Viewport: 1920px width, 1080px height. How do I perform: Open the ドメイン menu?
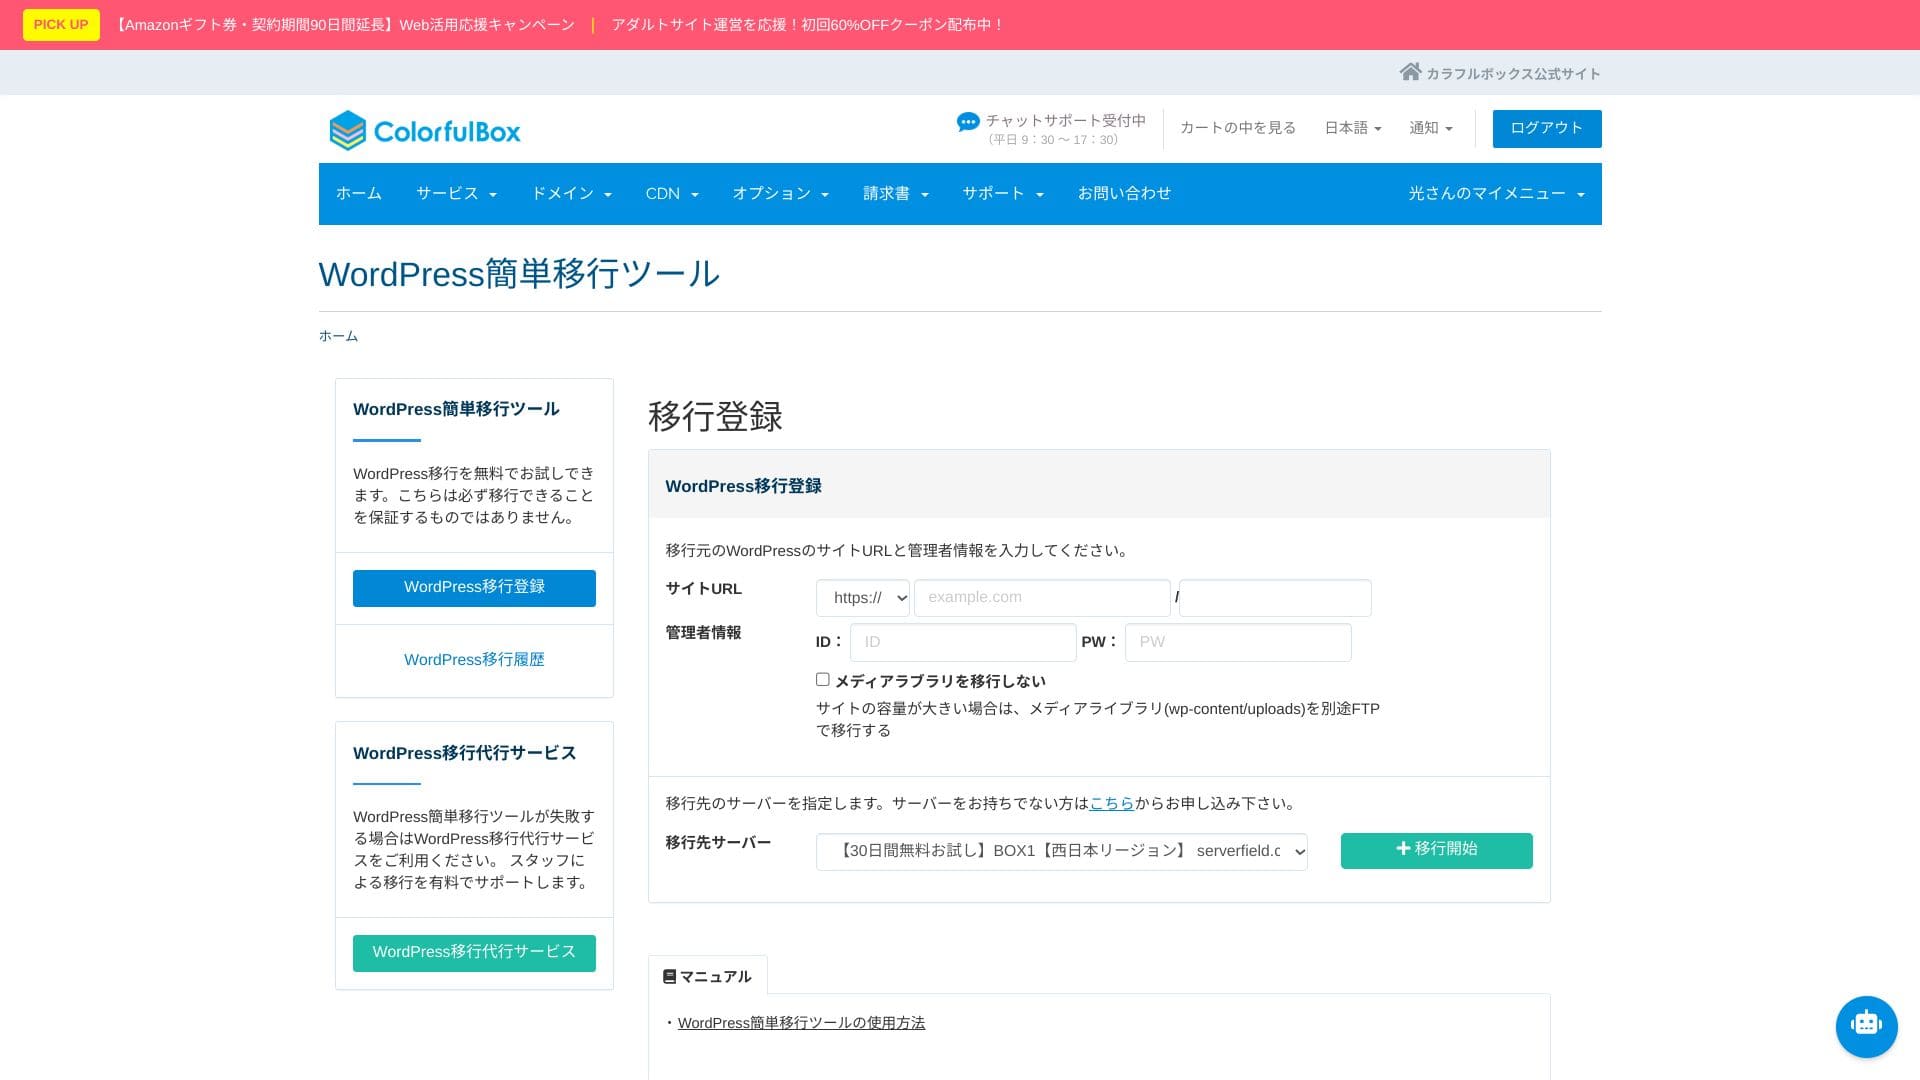pos(570,194)
